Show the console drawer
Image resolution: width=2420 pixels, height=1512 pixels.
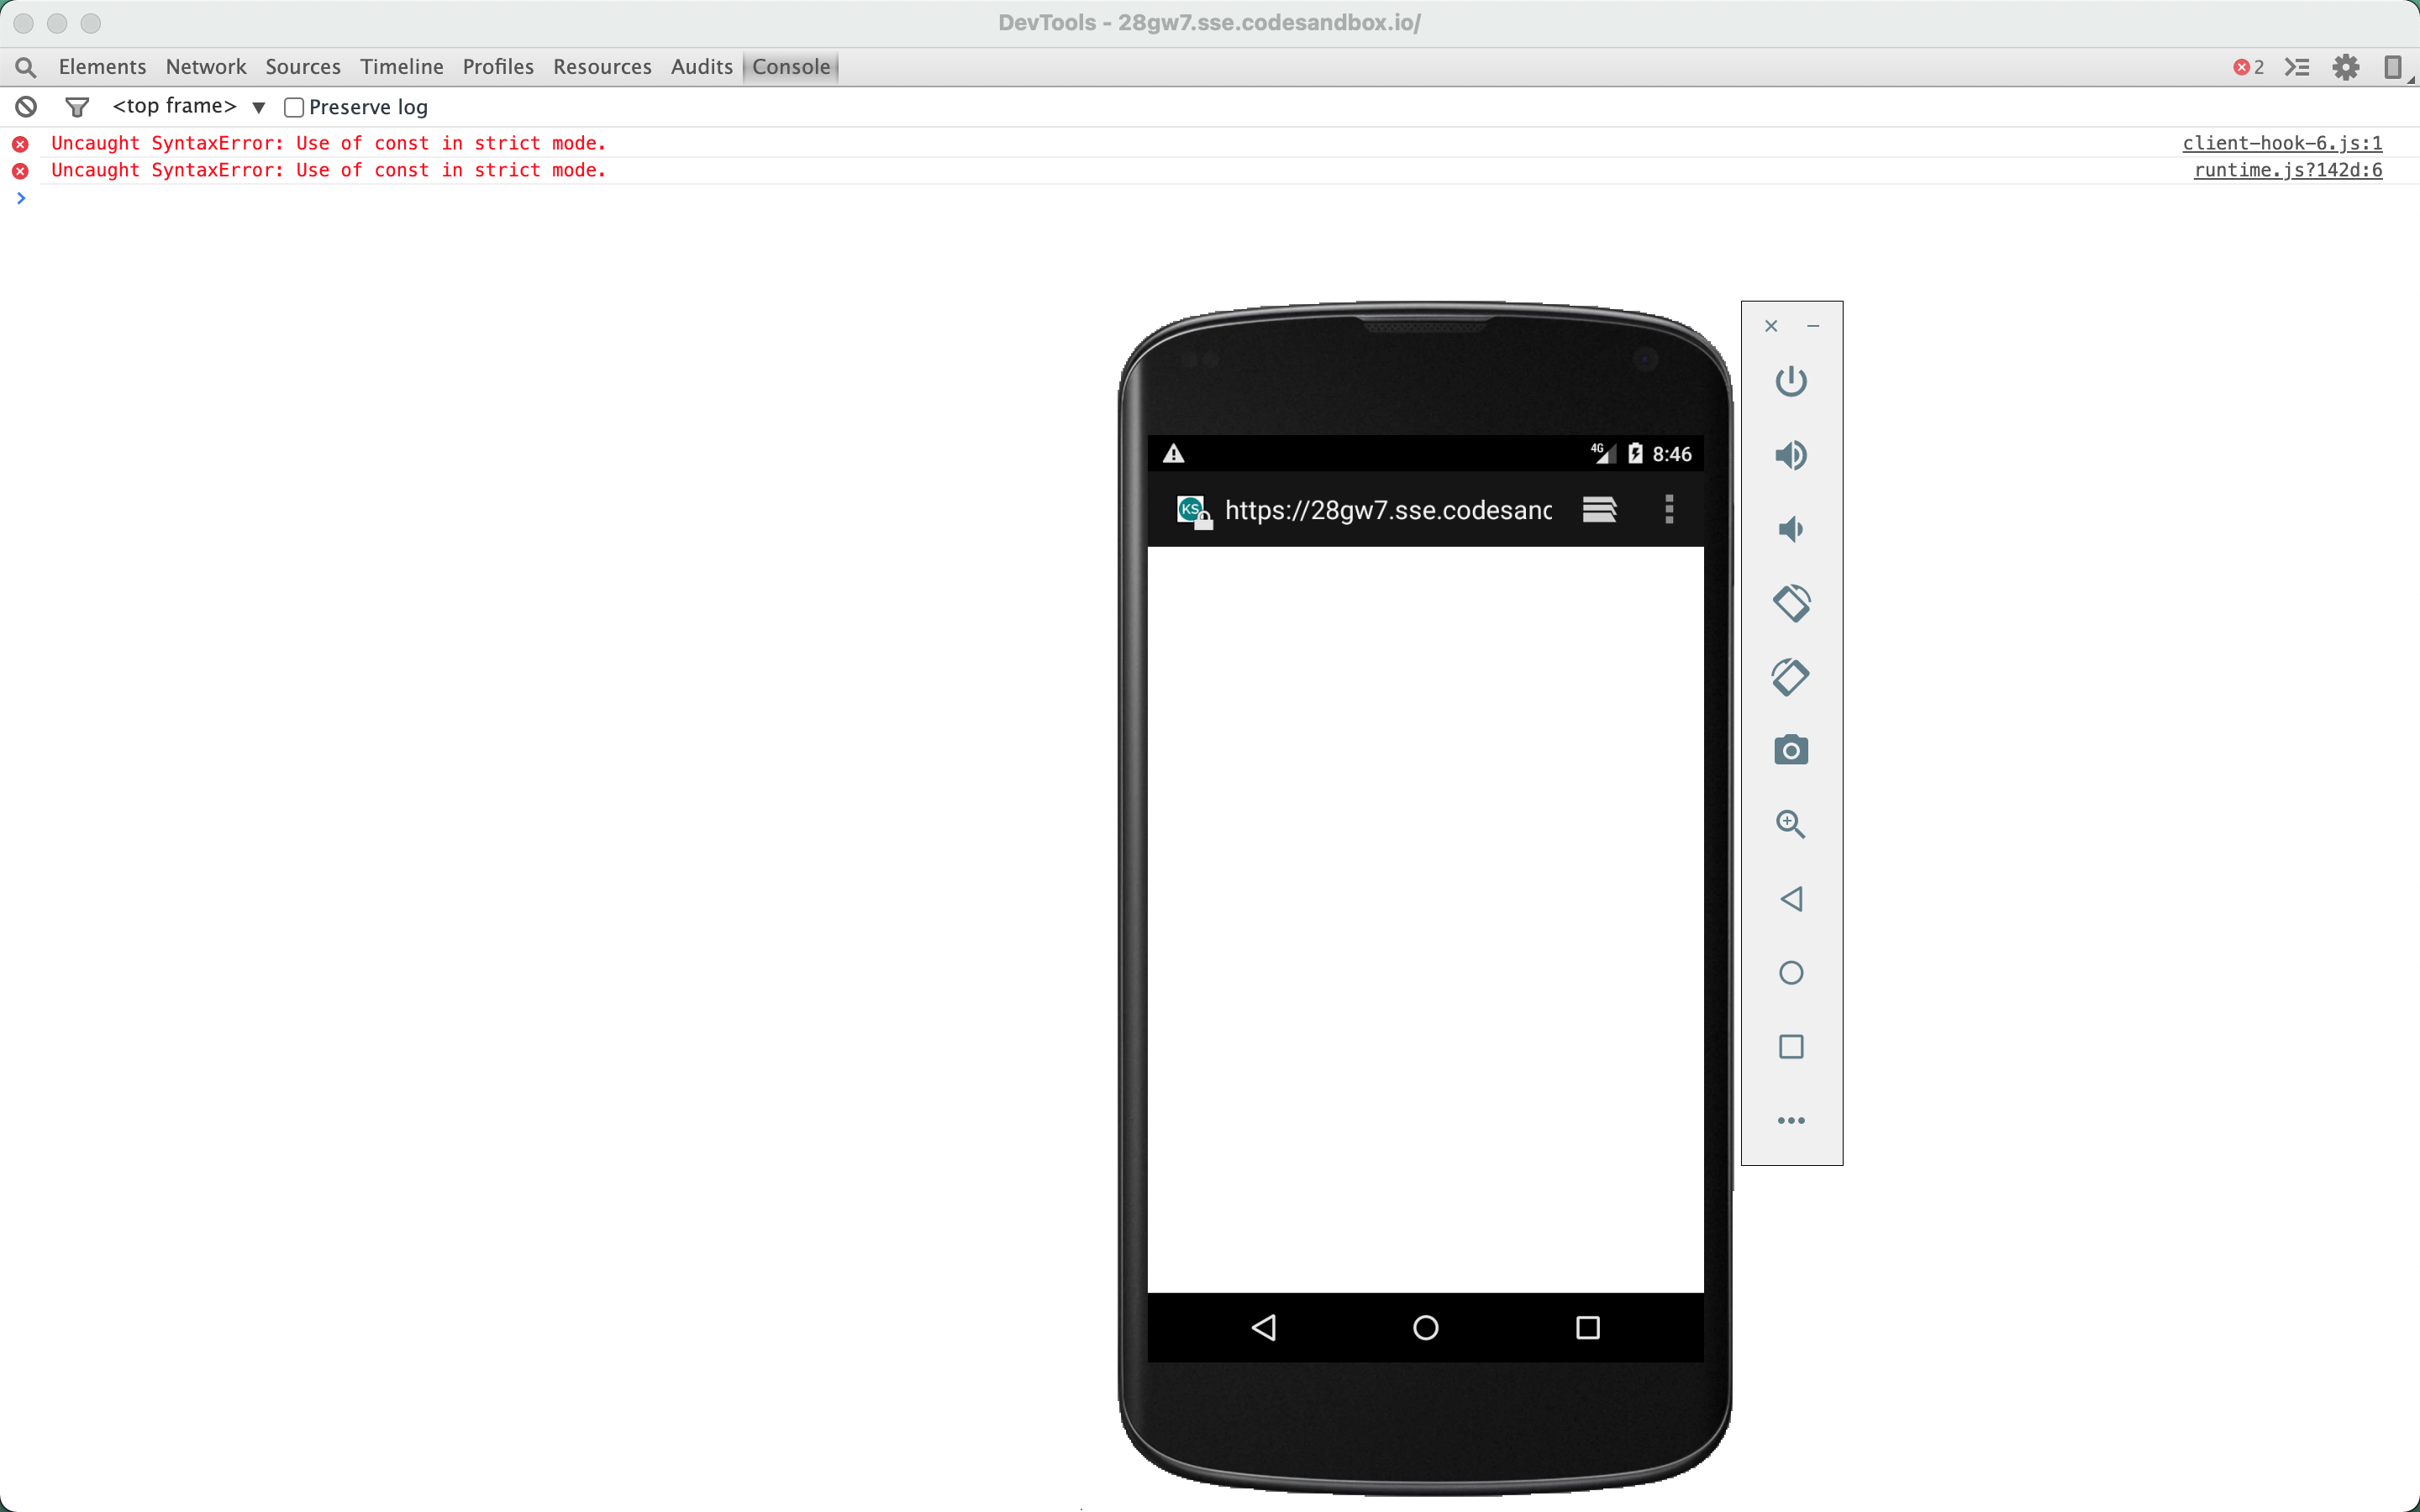(x=2298, y=67)
